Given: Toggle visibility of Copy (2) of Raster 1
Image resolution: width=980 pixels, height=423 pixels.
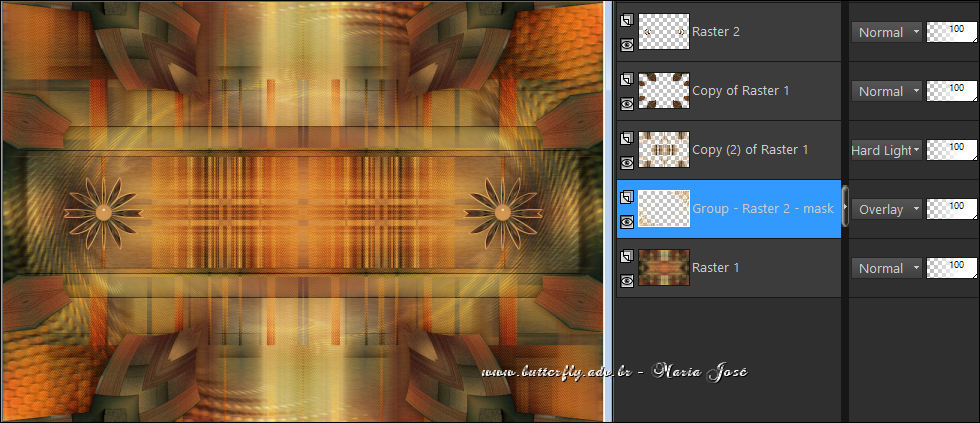Looking at the screenshot, I should (627, 162).
